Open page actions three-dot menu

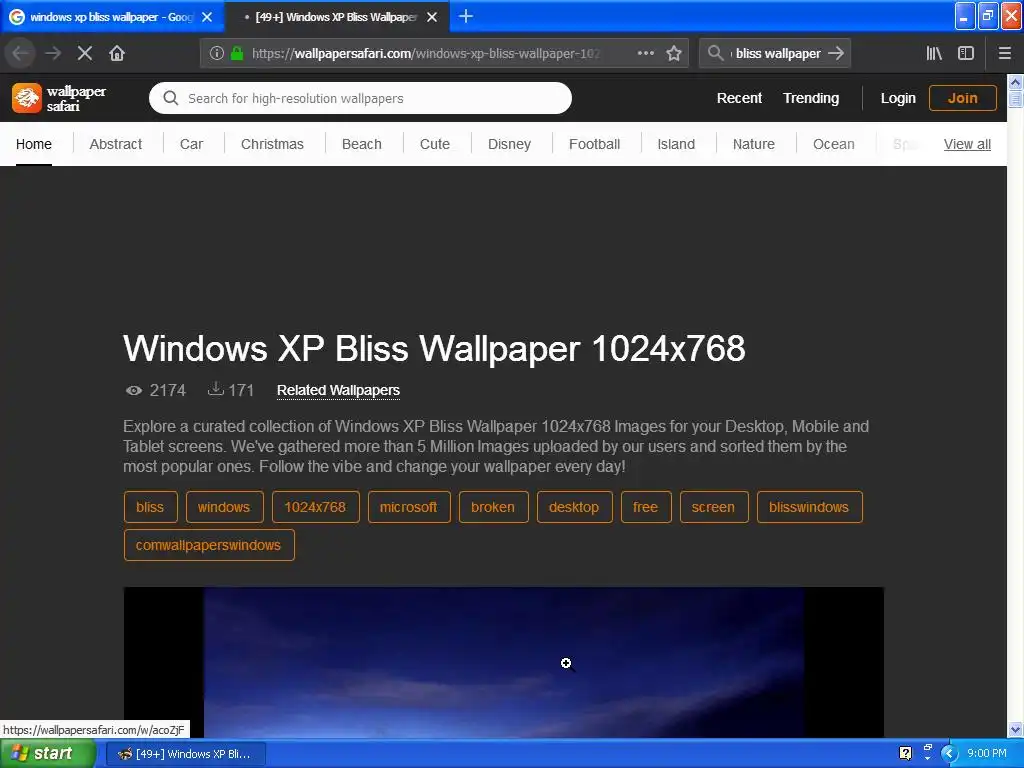coord(645,53)
